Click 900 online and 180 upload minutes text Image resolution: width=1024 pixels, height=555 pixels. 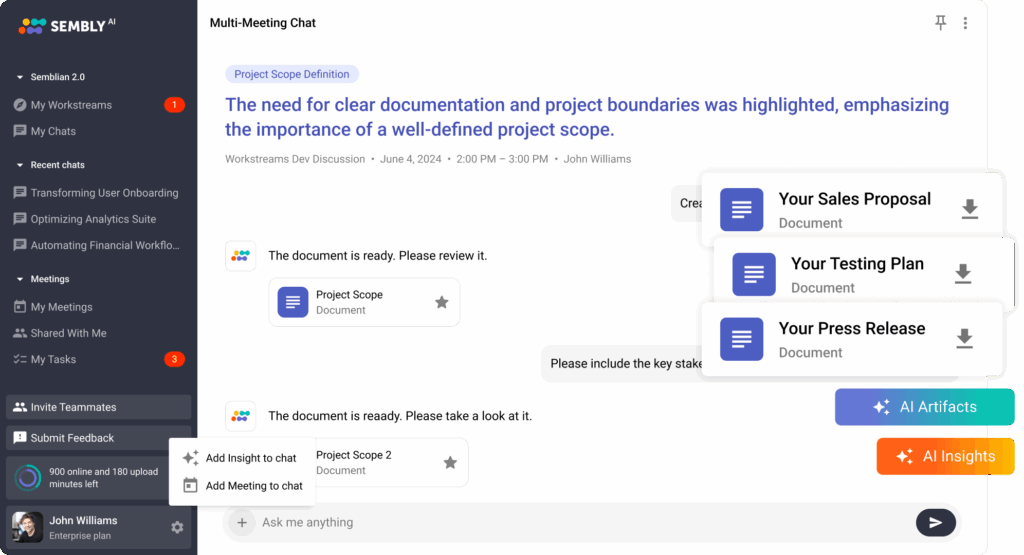104,478
